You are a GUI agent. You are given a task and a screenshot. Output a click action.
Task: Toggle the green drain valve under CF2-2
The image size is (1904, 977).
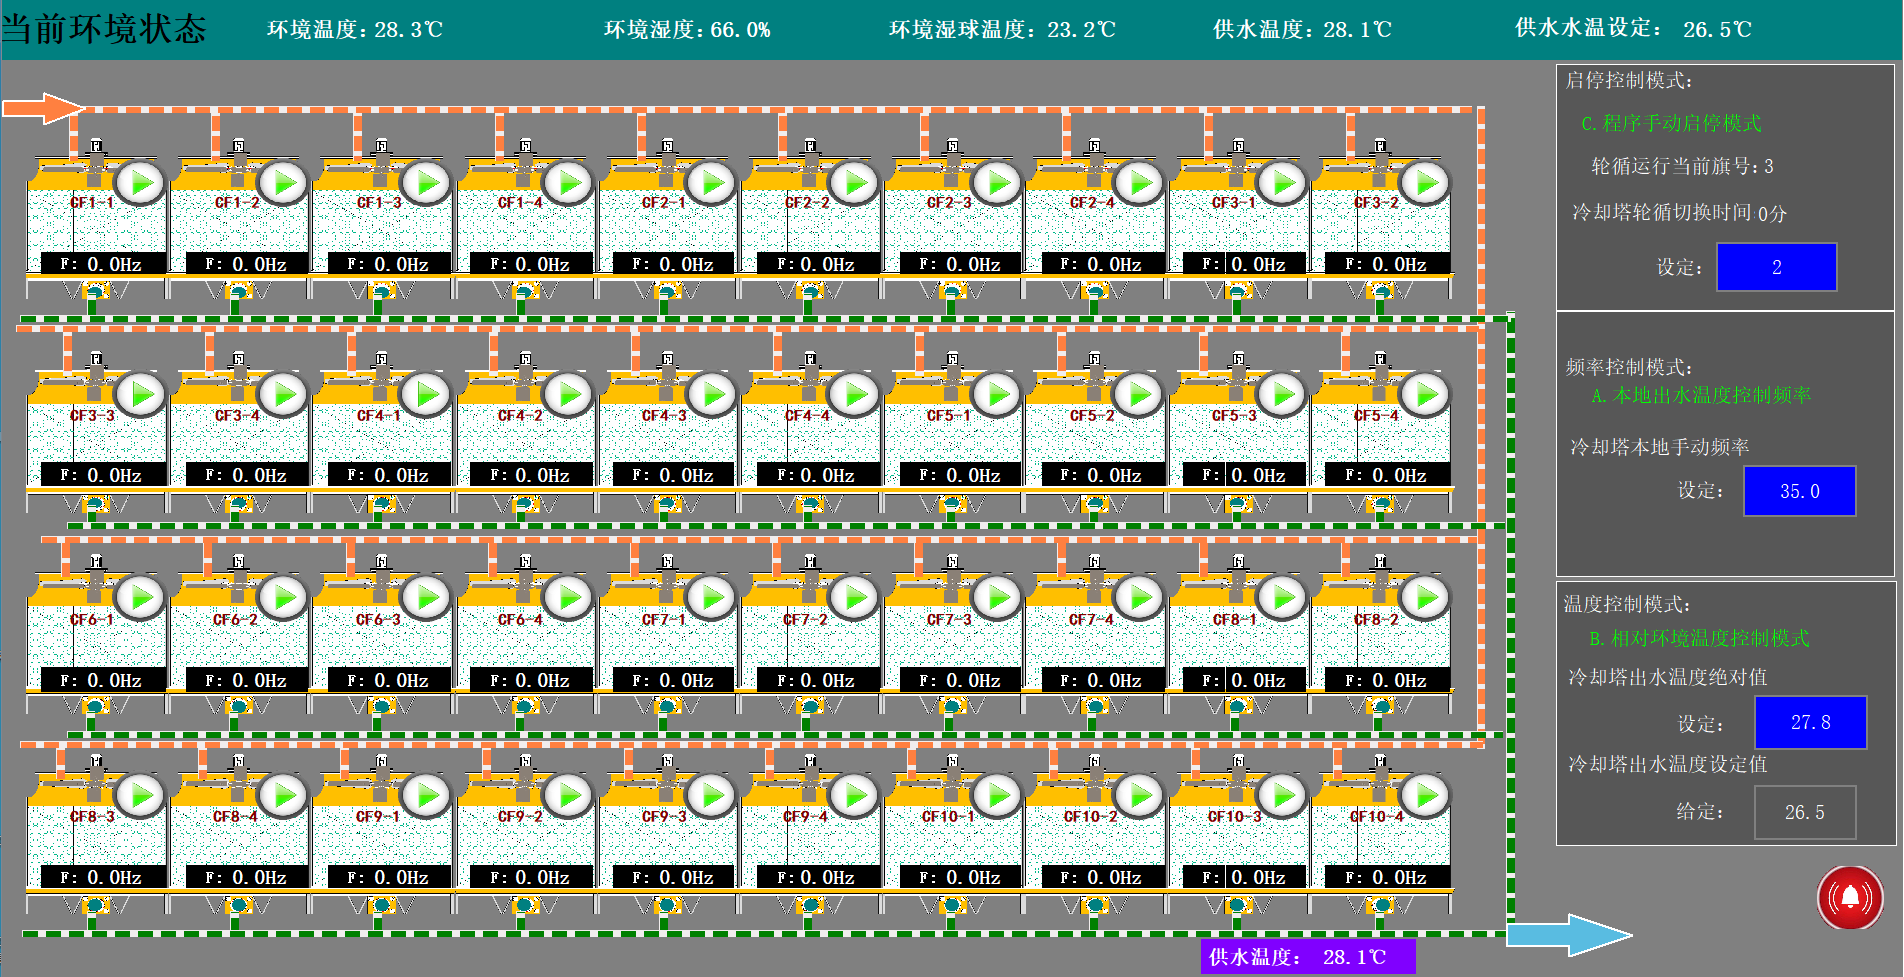[808, 292]
